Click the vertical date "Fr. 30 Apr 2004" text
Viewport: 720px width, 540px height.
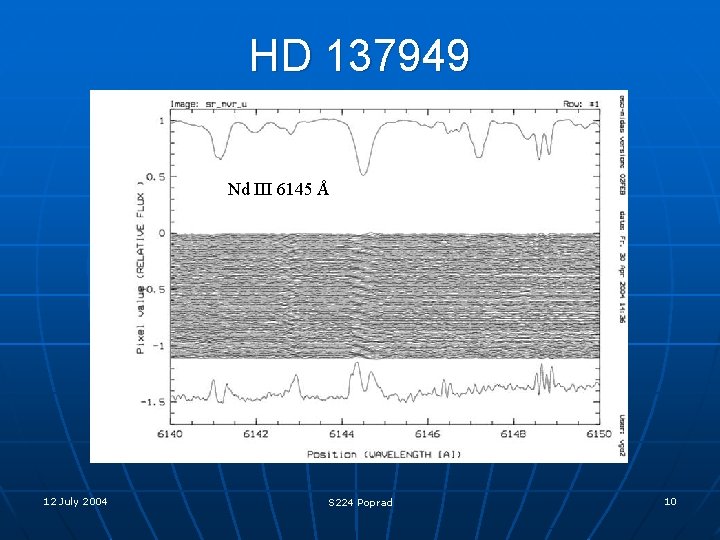(x=622, y=268)
